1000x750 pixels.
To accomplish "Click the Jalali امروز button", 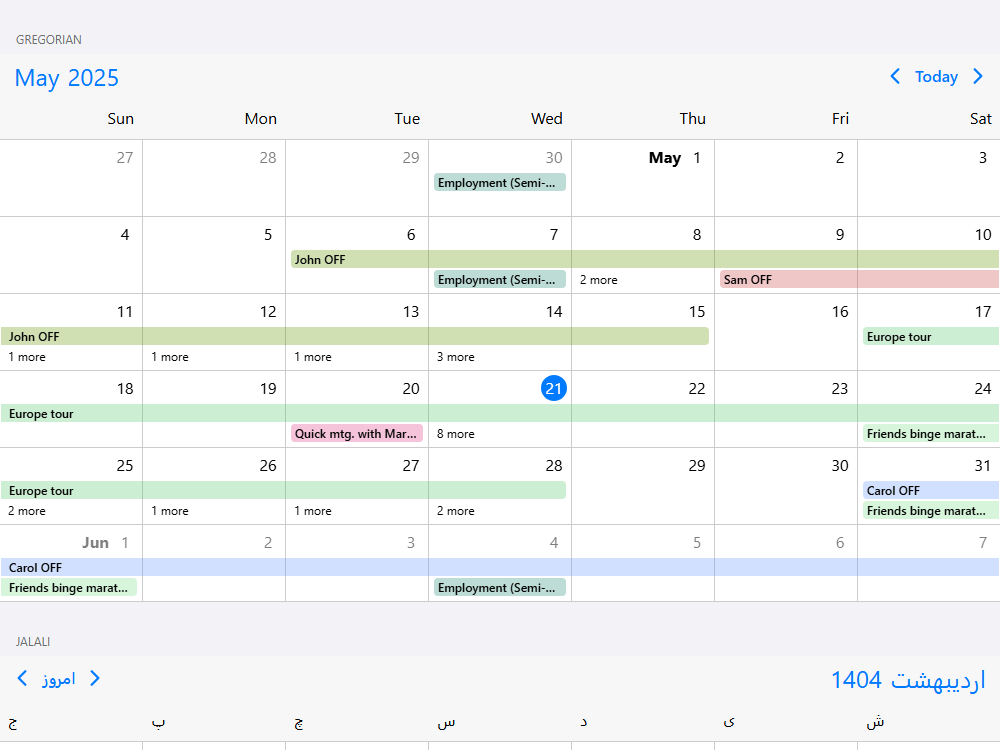I will click(x=59, y=679).
